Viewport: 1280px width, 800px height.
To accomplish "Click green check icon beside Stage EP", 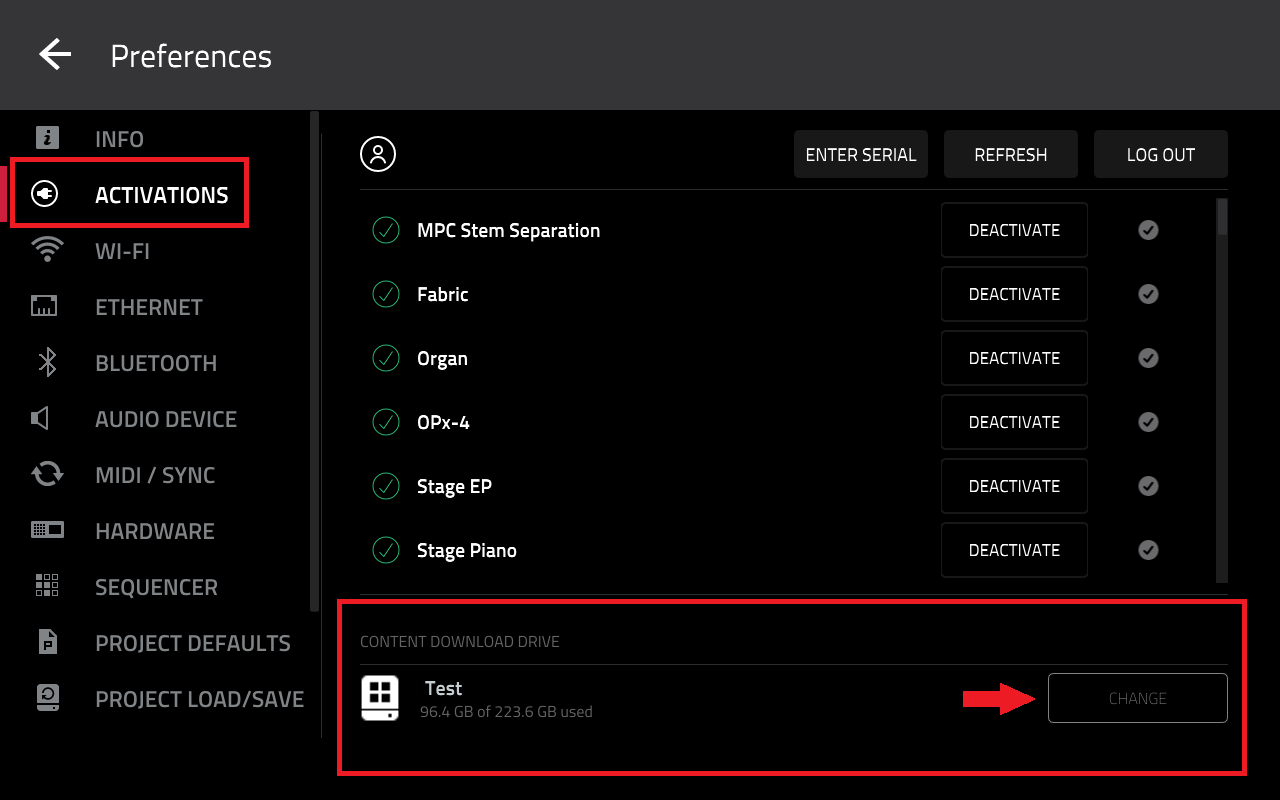I will tap(386, 486).
